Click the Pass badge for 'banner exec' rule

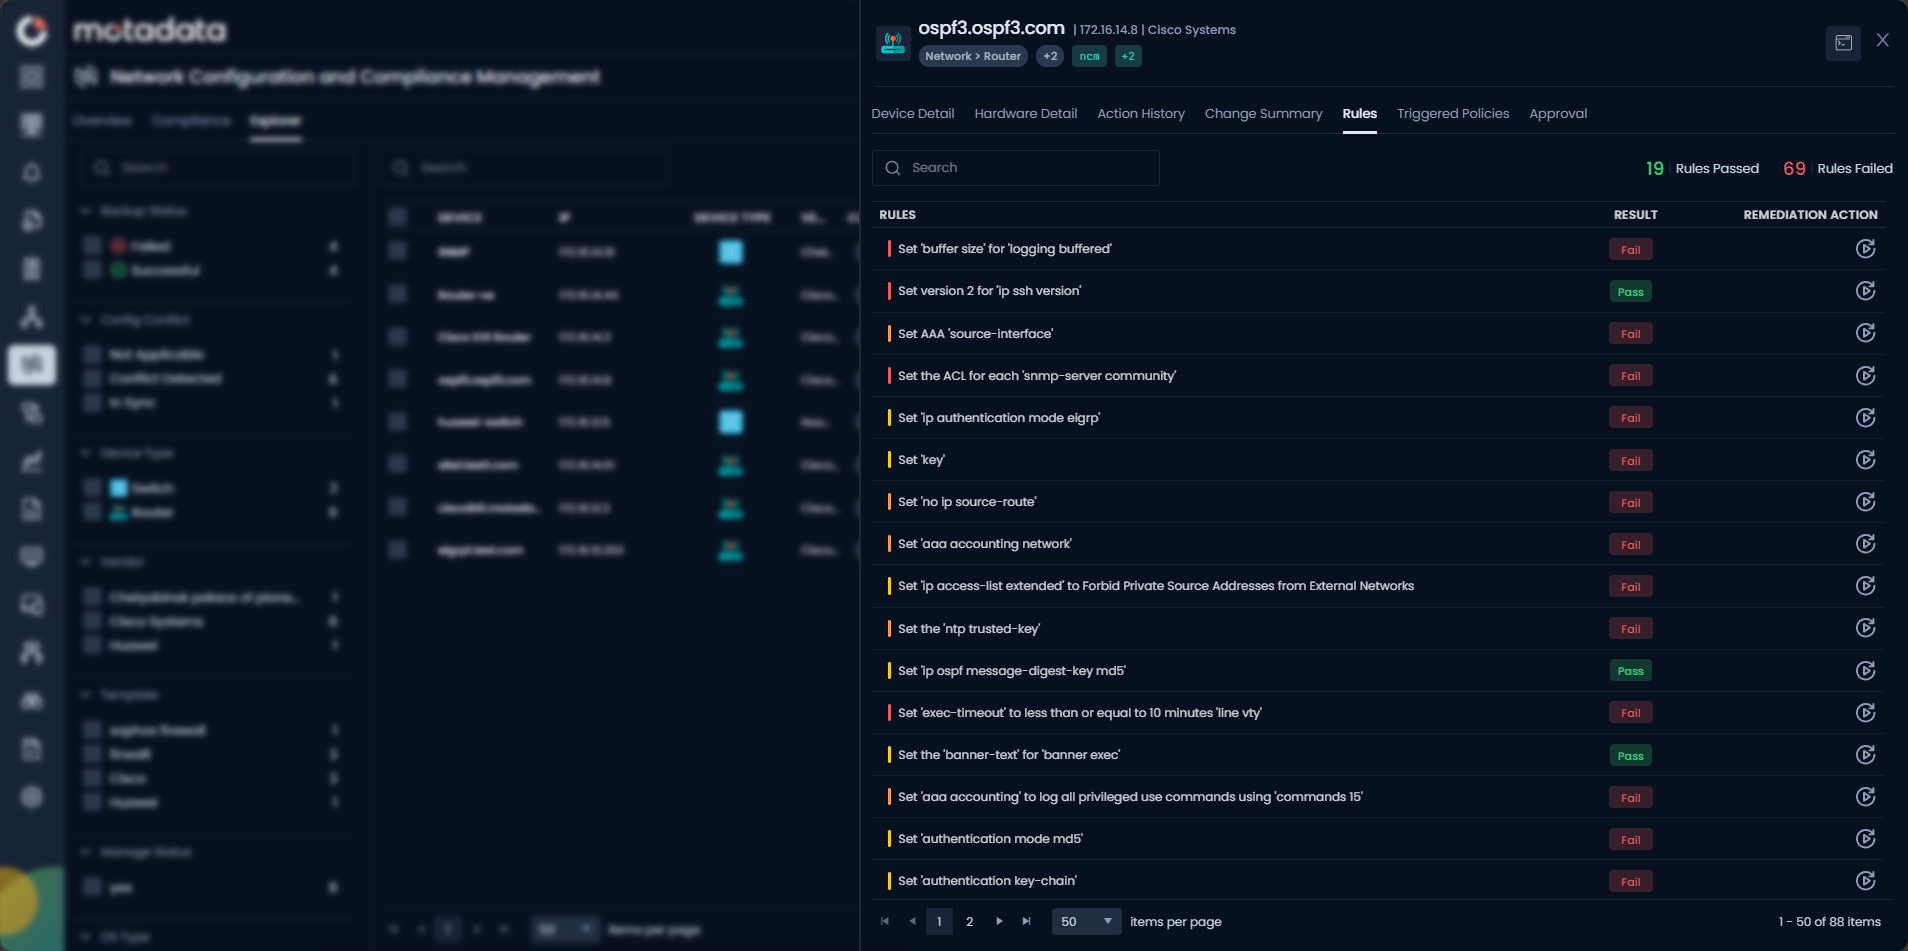tap(1630, 756)
